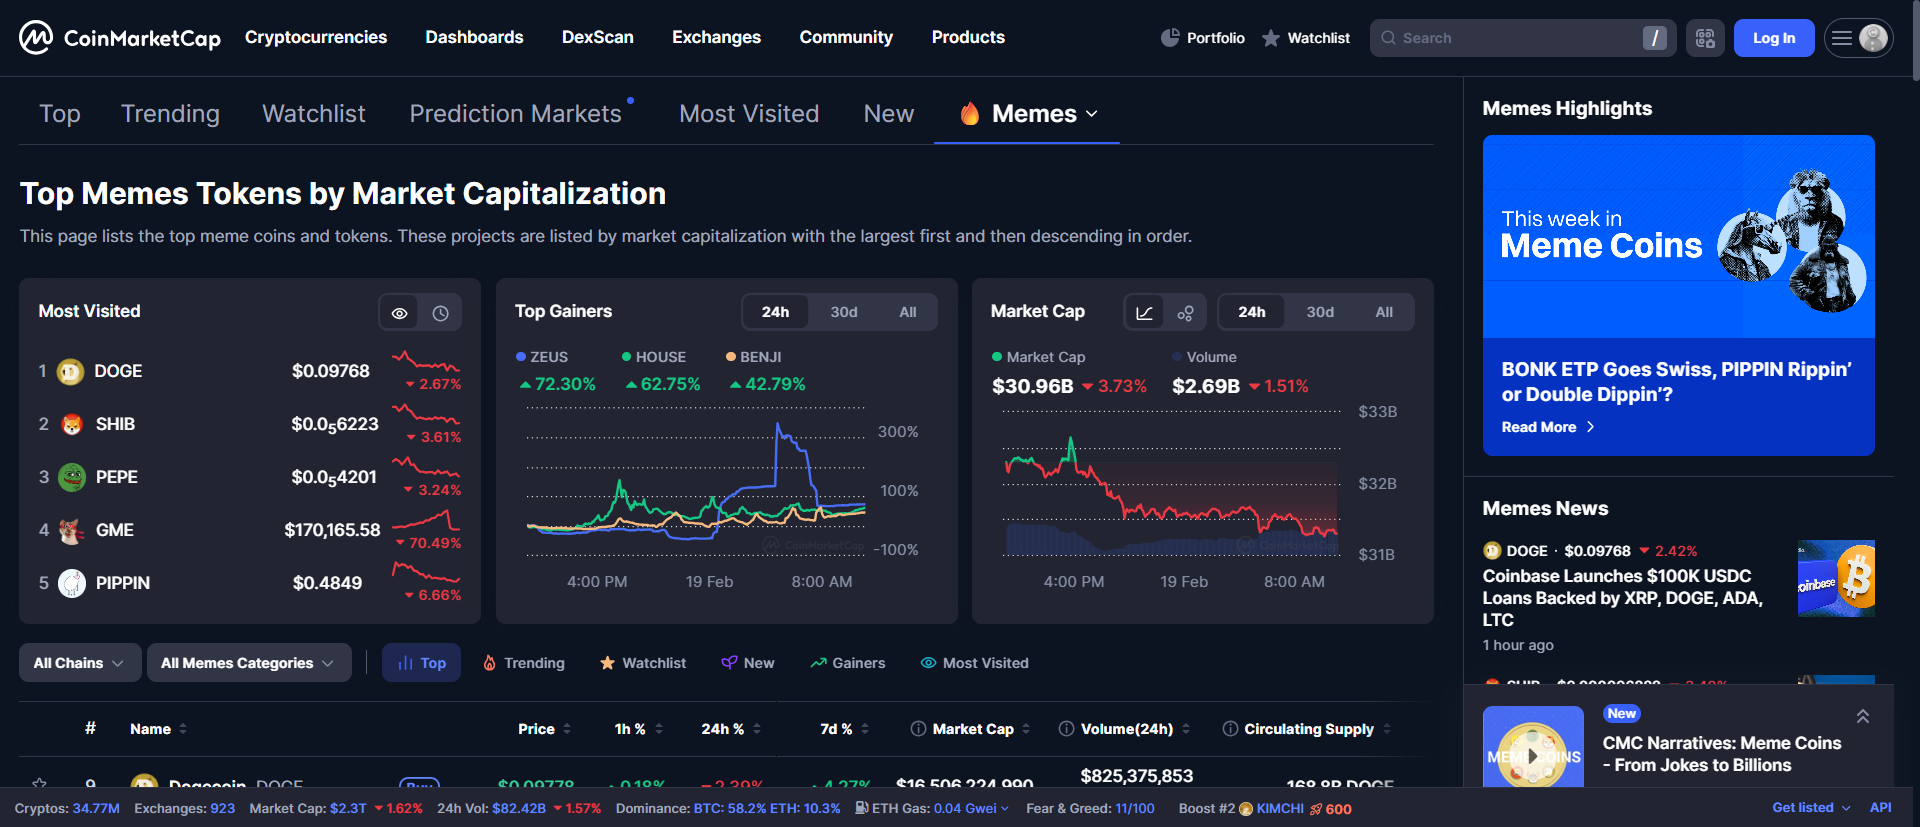Screen dimensions: 1920x827
Task: Click the info icon beside Volume(24h) column
Action: point(1066,729)
